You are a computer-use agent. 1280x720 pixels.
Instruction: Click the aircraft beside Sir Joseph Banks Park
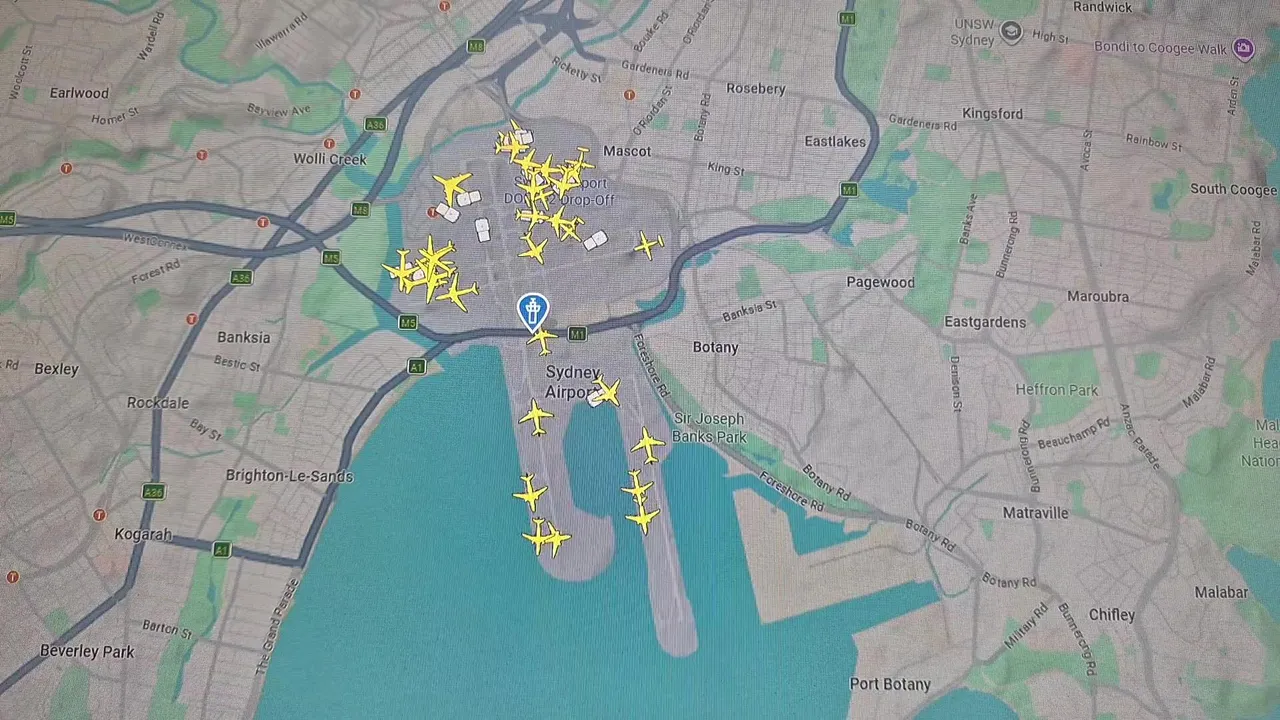(648, 445)
